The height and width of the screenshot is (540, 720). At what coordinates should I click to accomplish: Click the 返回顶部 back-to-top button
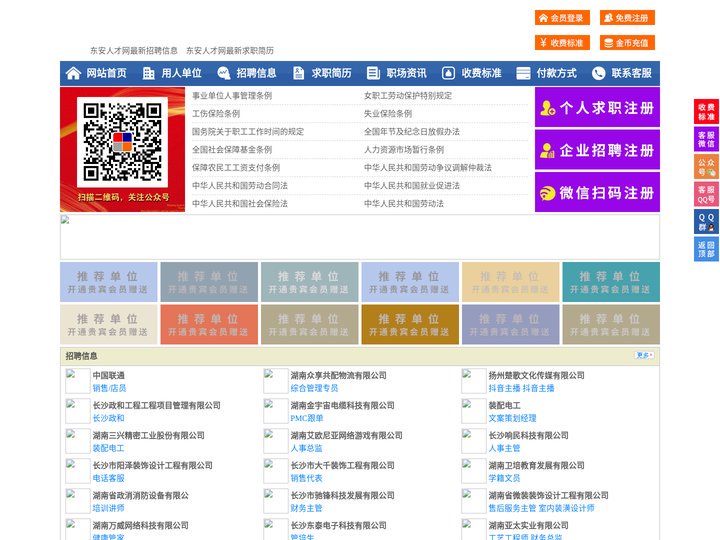pos(706,249)
